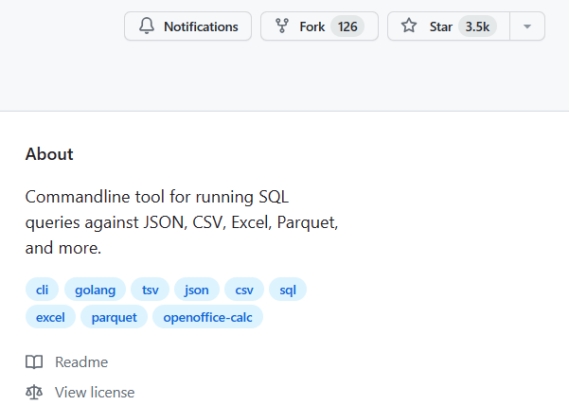Click the Notifications bell icon

(x=146, y=26)
